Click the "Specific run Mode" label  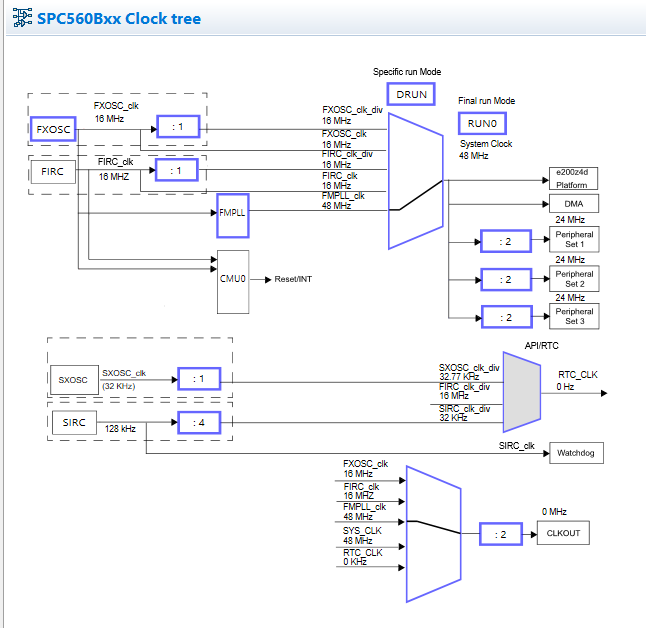click(x=407, y=72)
